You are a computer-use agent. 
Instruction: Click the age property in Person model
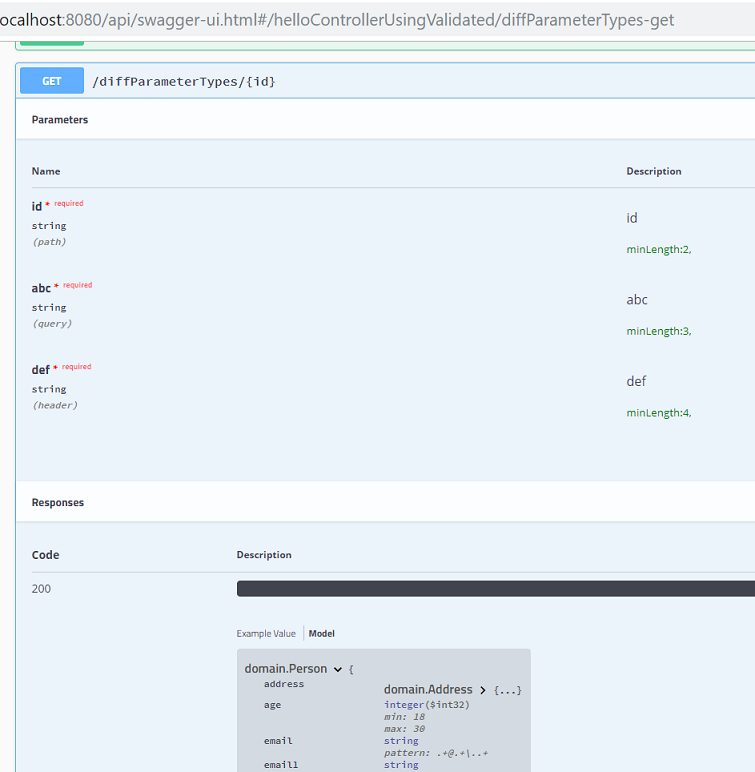pos(272,705)
